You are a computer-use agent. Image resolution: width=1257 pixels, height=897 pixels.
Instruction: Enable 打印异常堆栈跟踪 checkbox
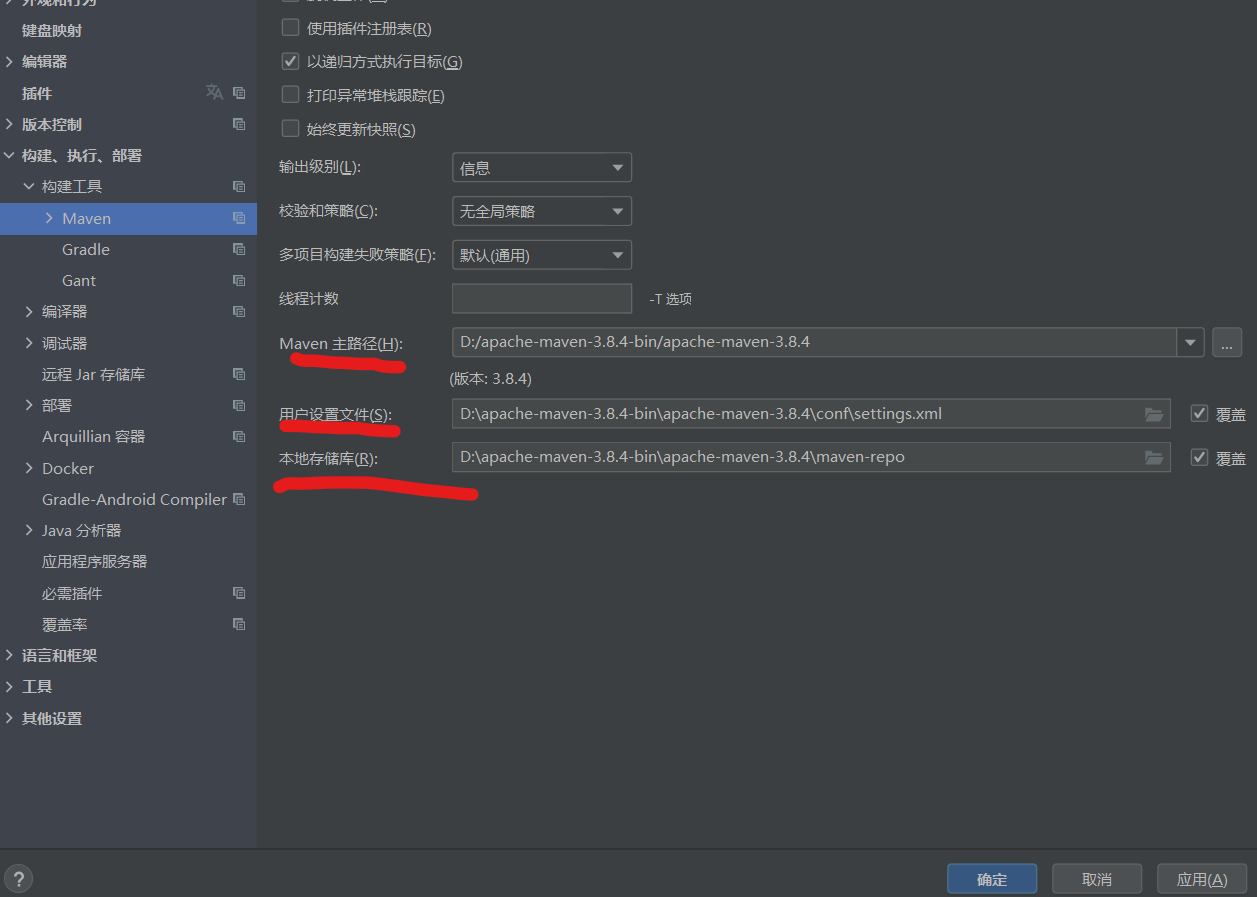290,95
